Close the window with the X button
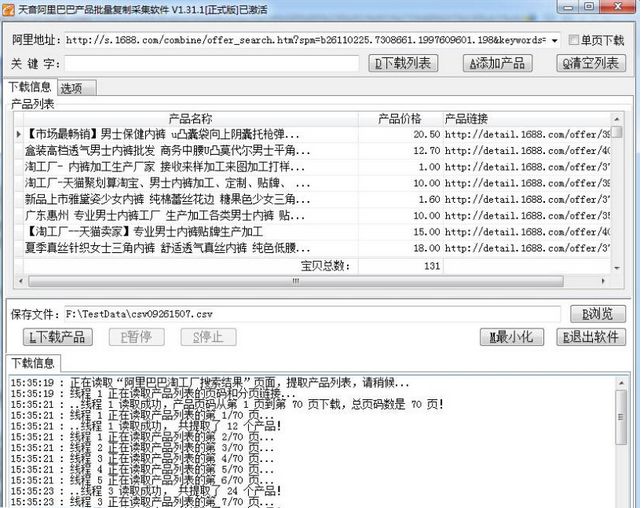 pos(618,7)
